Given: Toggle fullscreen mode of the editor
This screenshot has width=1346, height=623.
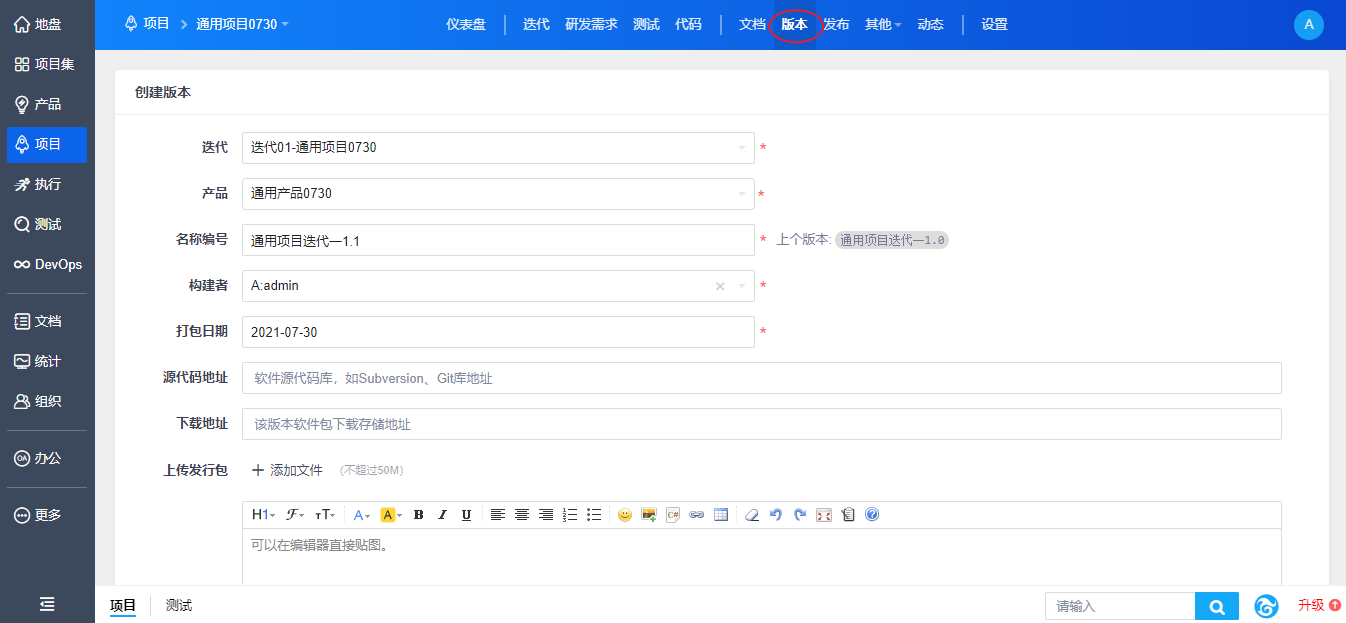Looking at the screenshot, I should pos(824,515).
